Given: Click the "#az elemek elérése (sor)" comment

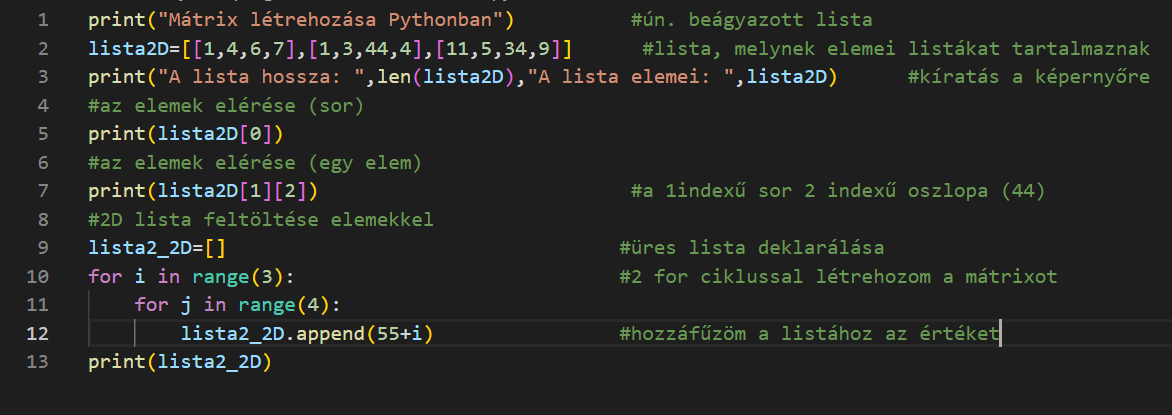Looking at the screenshot, I should 225,106.
